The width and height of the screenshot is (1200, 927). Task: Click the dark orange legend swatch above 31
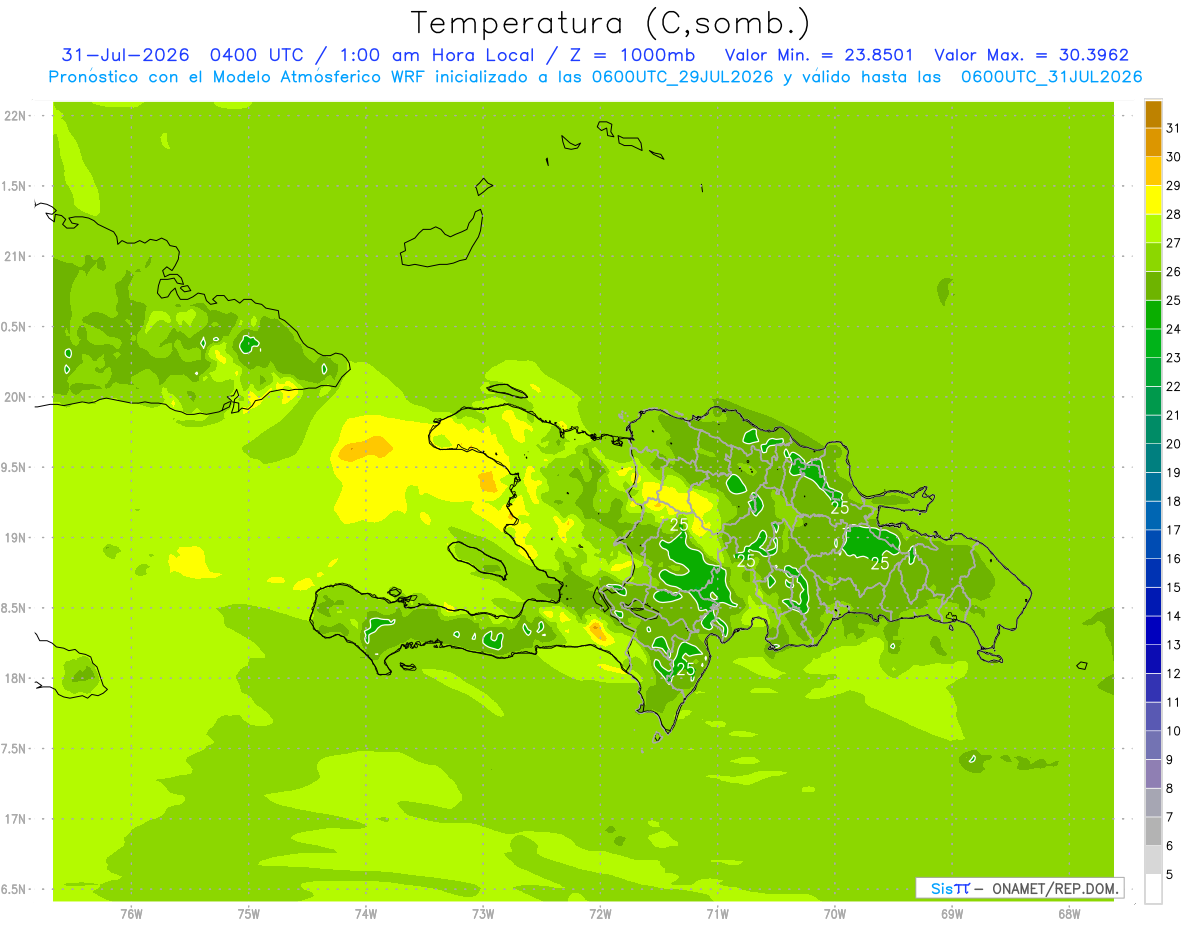pyautogui.click(x=1153, y=114)
